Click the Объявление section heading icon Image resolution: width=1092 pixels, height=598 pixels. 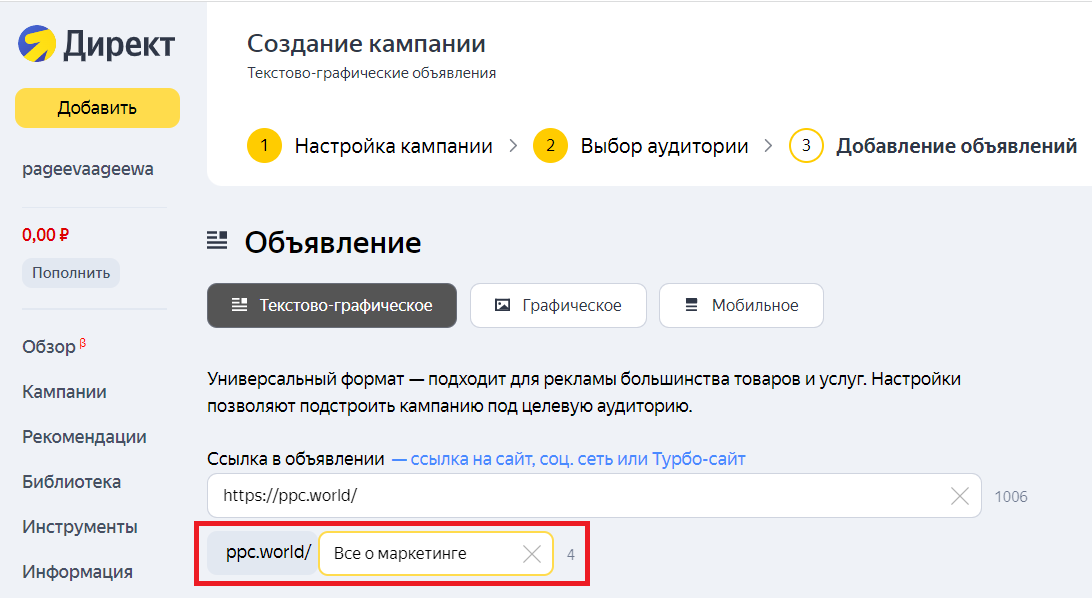pos(217,241)
